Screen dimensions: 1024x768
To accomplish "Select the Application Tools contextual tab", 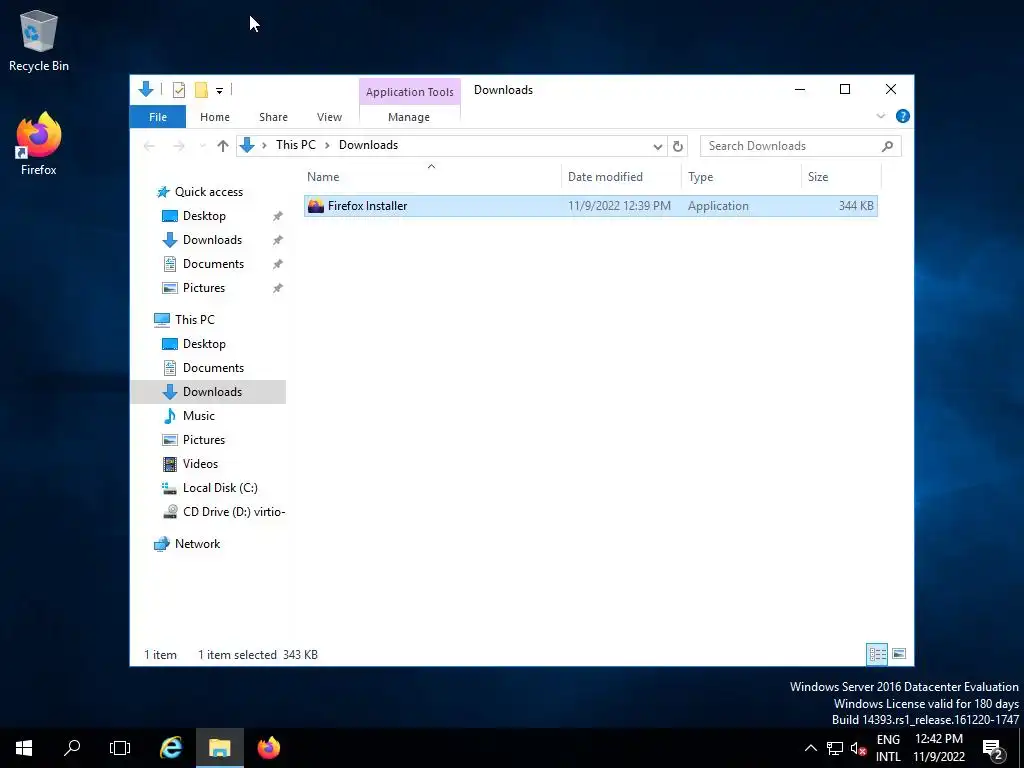I will point(409,92).
